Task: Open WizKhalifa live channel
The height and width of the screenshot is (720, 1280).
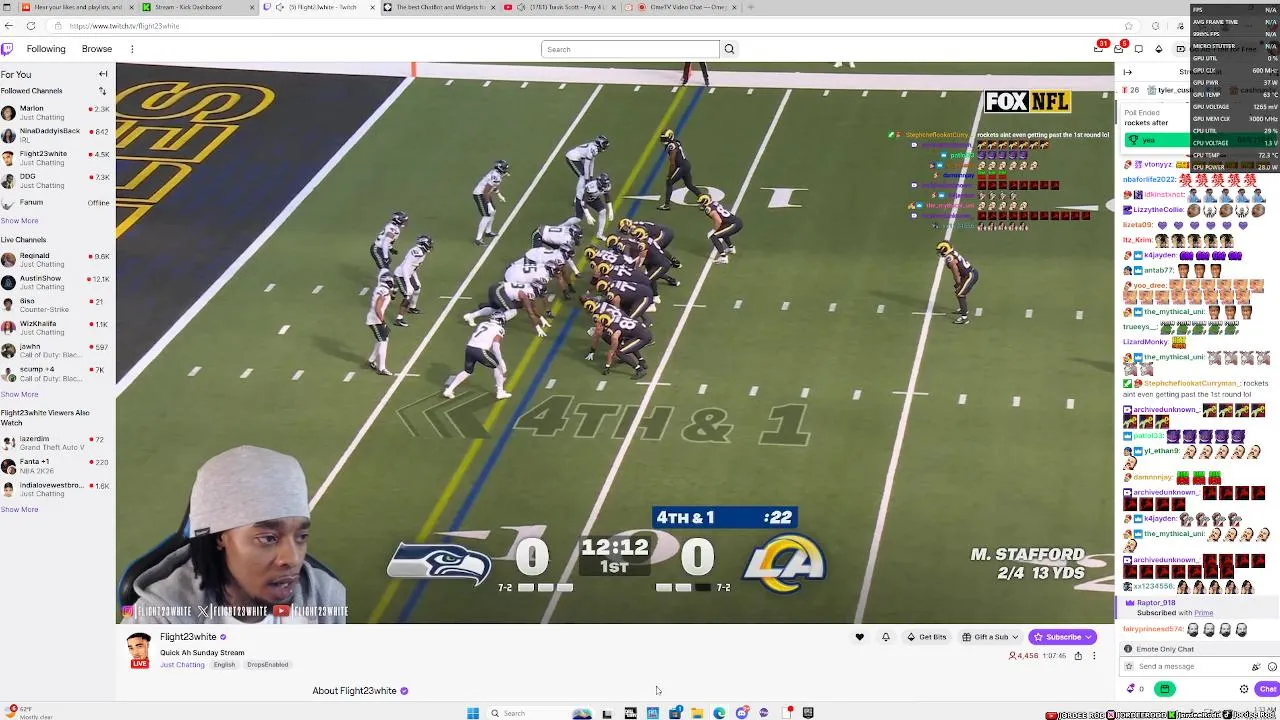Action: (55, 328)
